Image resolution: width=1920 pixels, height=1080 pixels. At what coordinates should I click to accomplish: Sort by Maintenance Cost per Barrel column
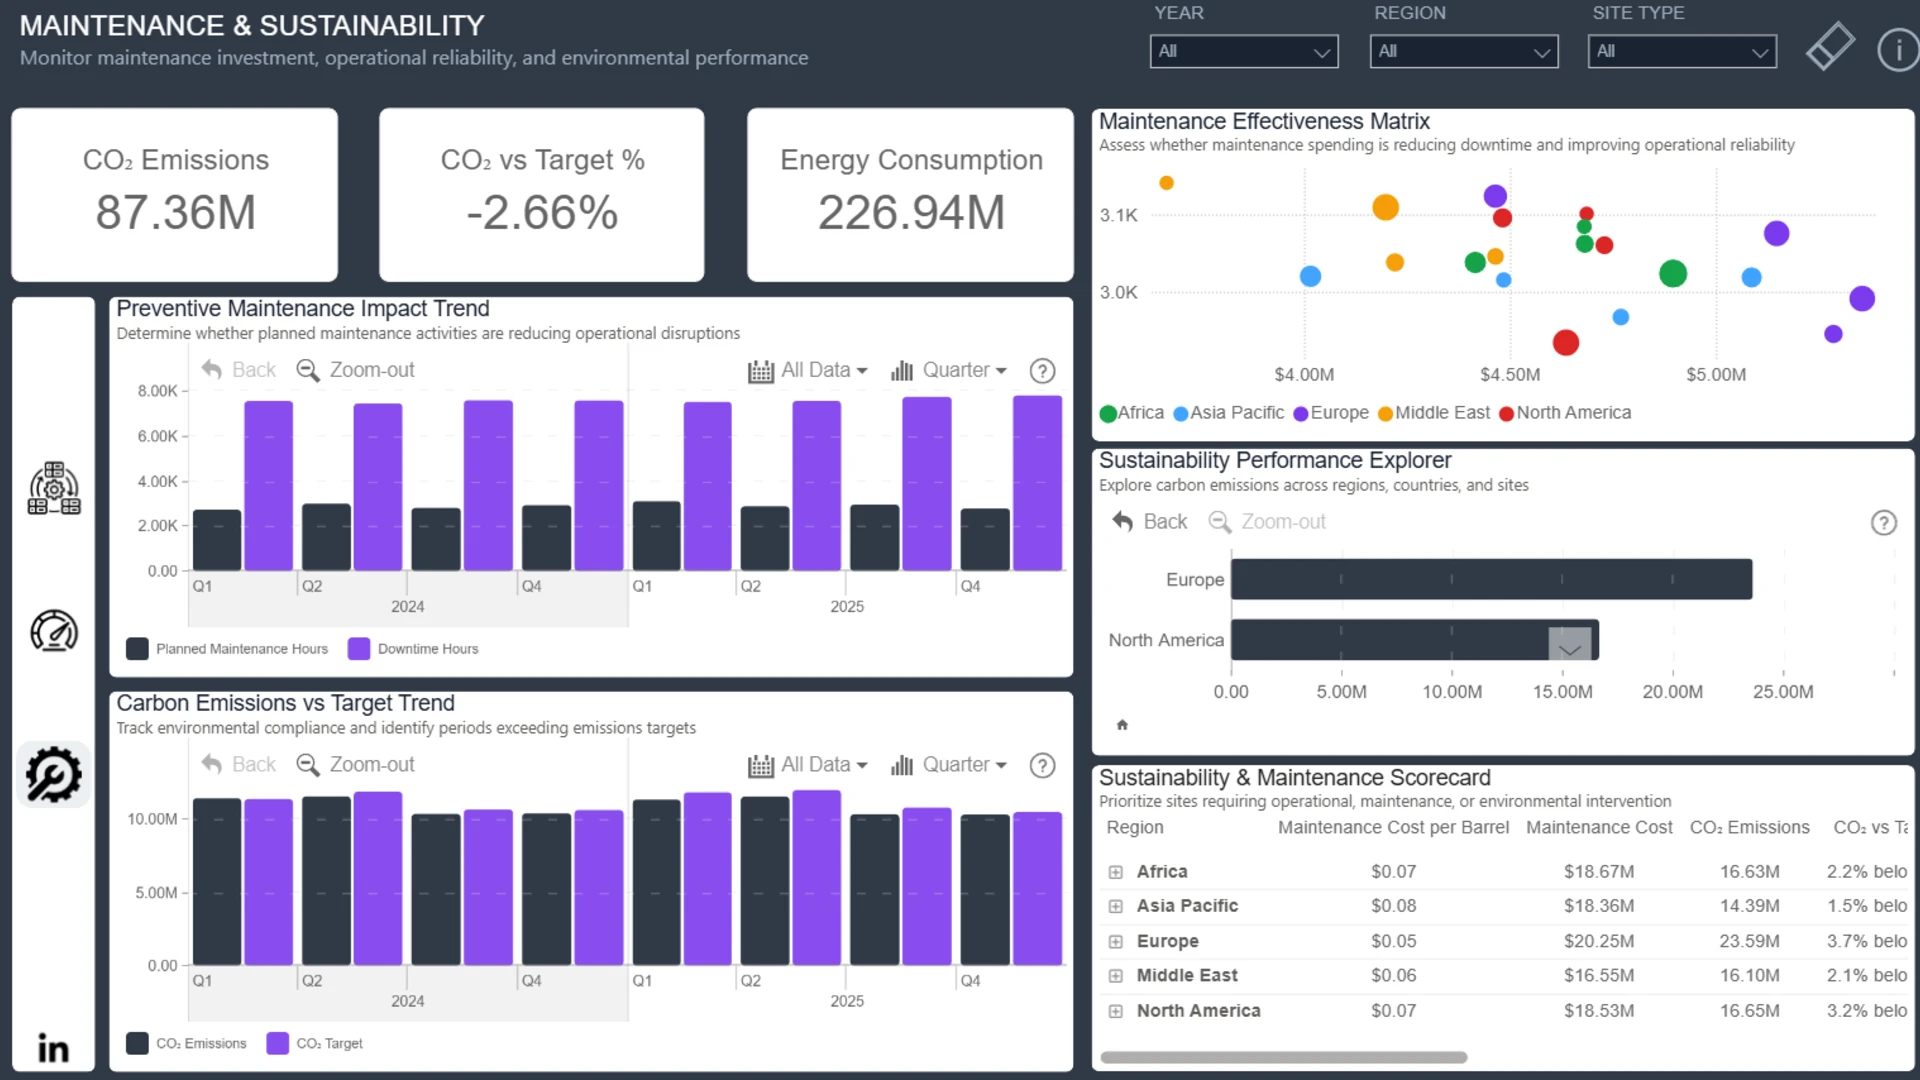point(1393,828)
